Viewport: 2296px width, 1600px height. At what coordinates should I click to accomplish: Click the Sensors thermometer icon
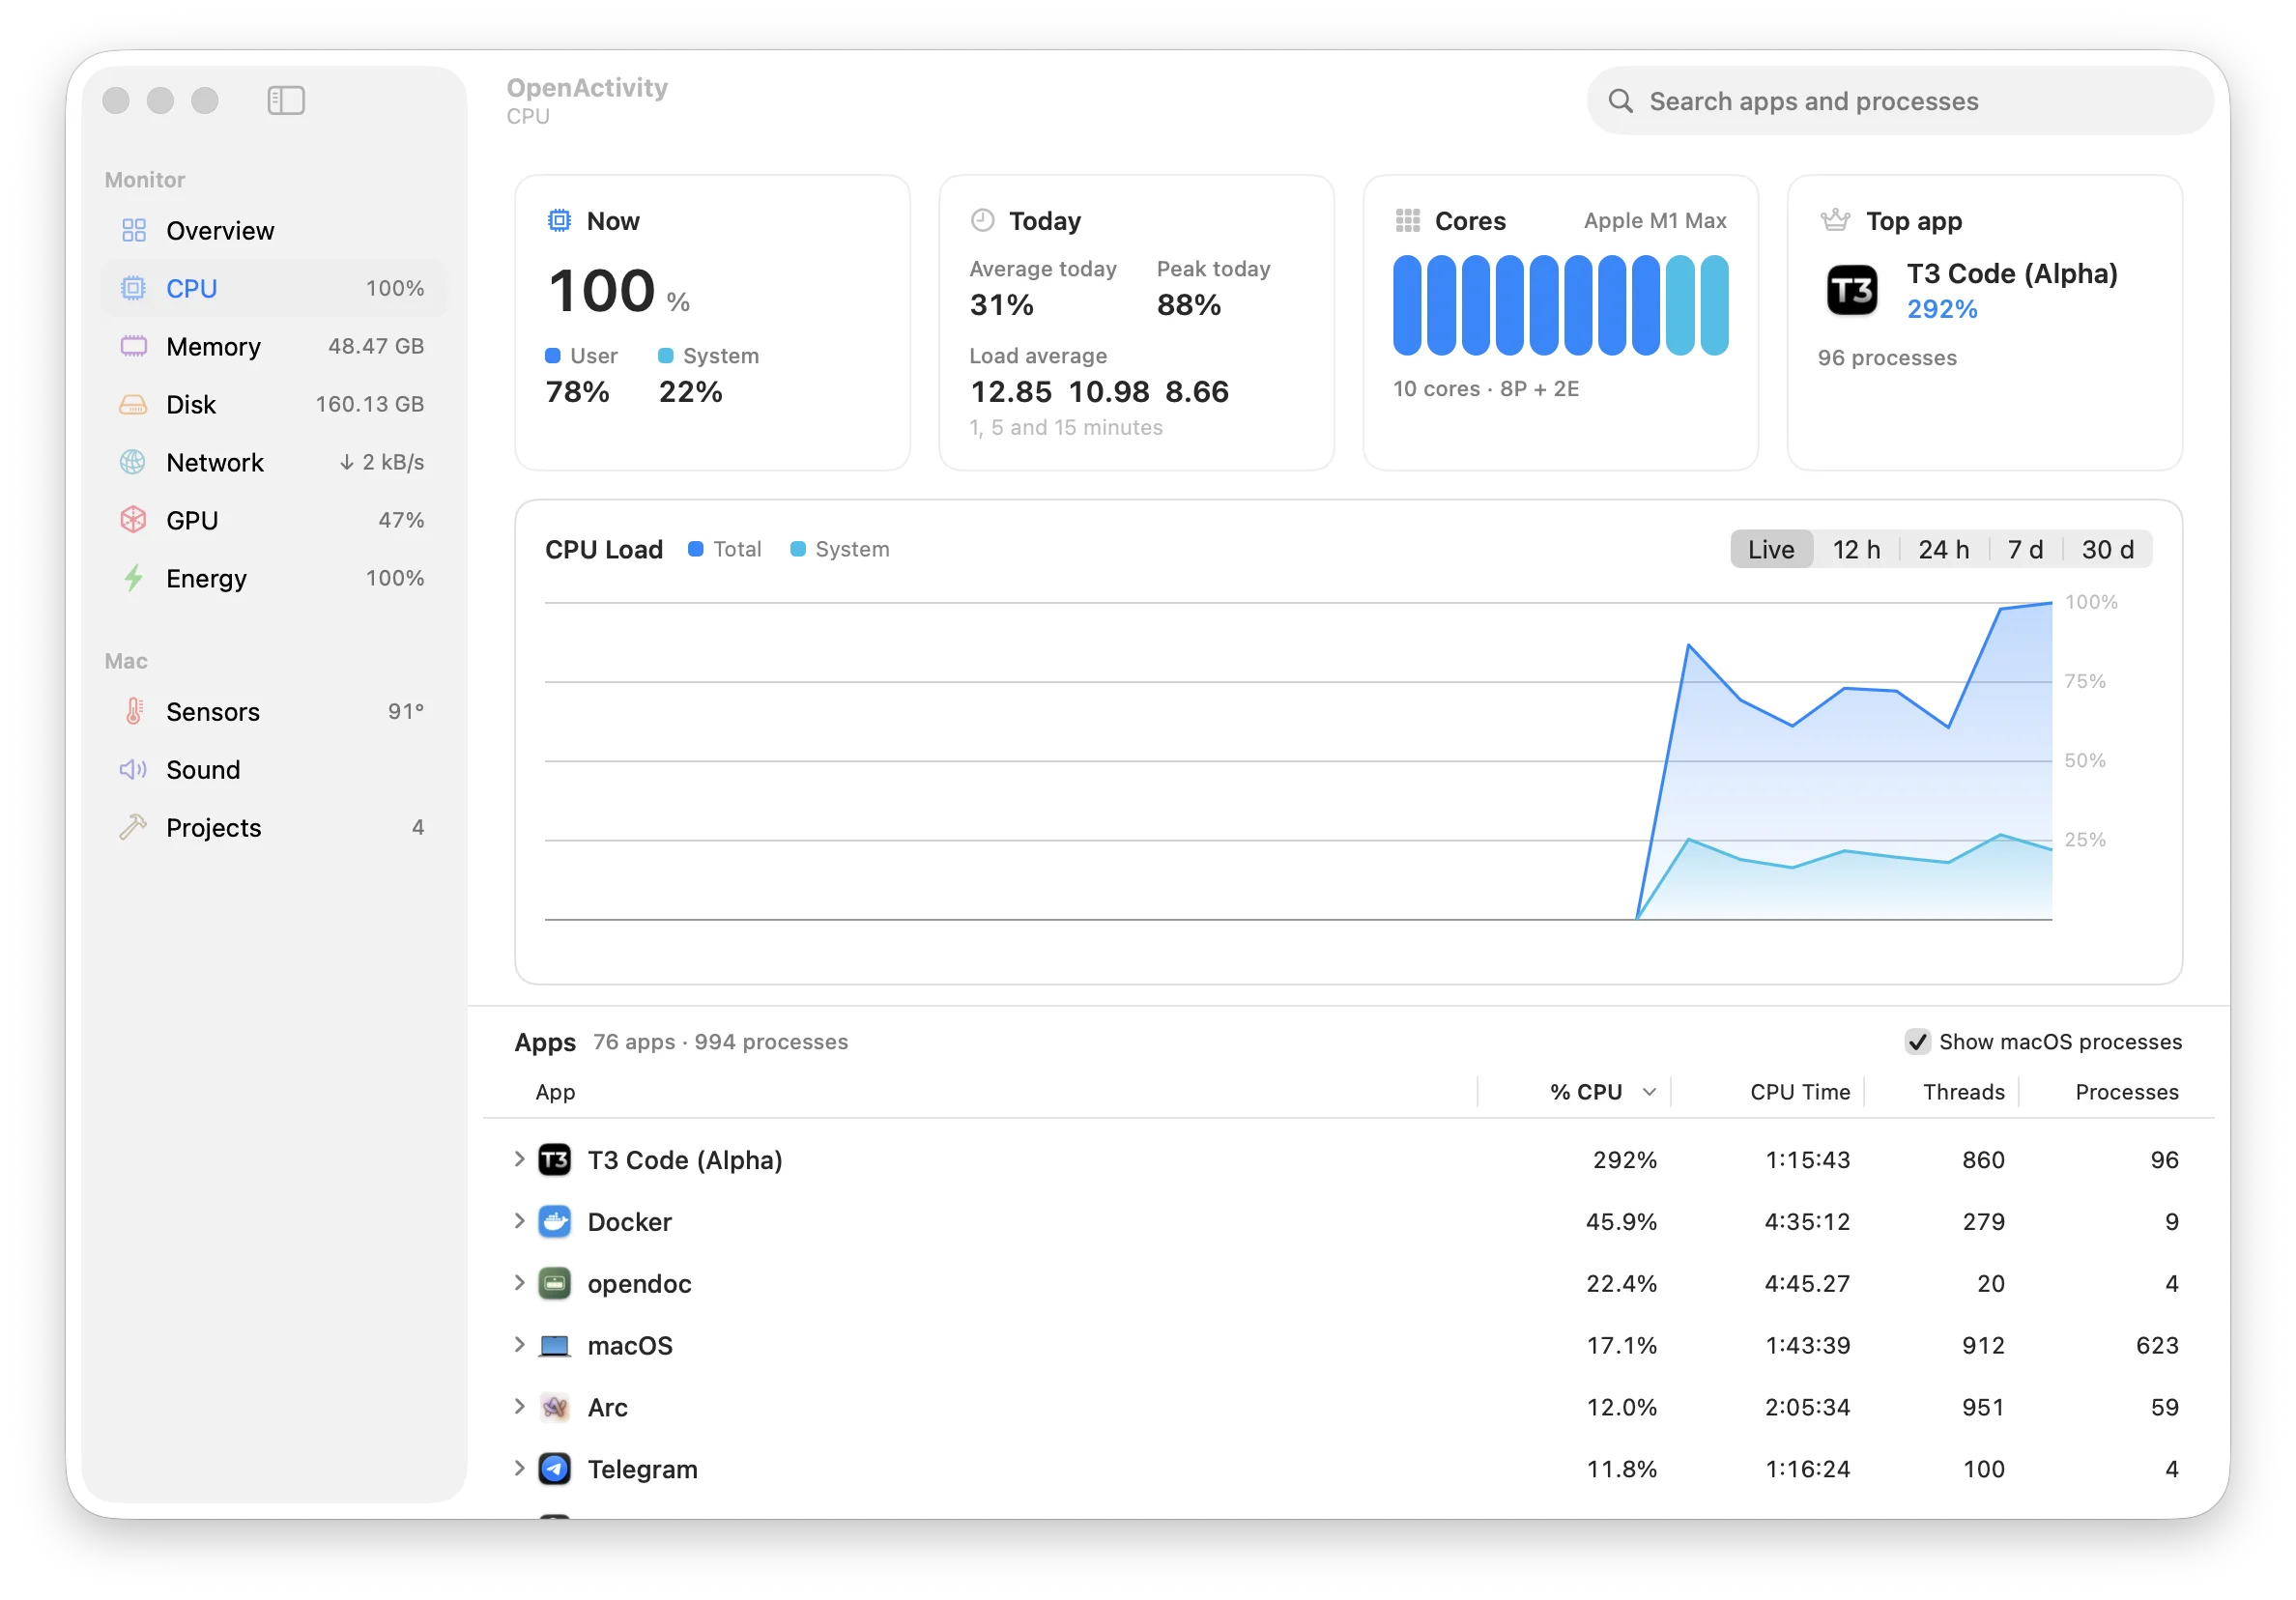tap(133, 712)
